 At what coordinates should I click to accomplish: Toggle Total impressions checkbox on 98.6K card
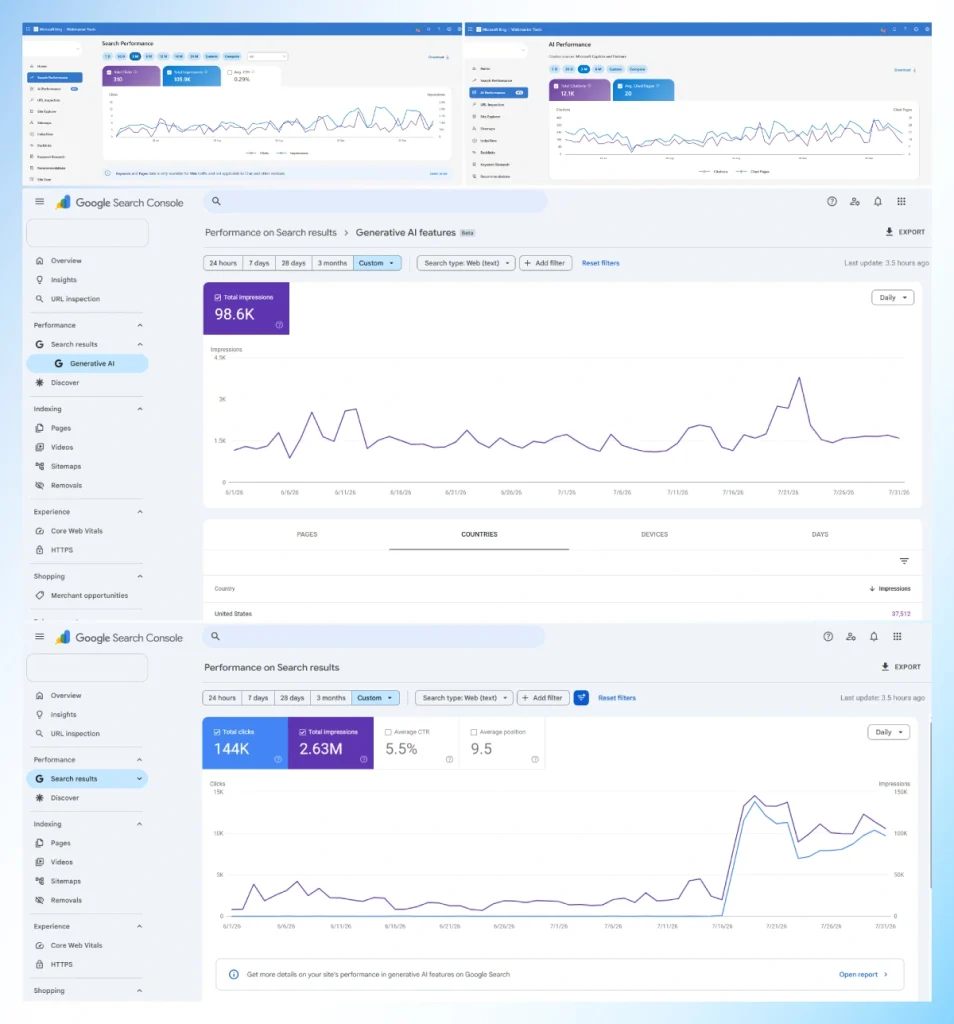217,297
